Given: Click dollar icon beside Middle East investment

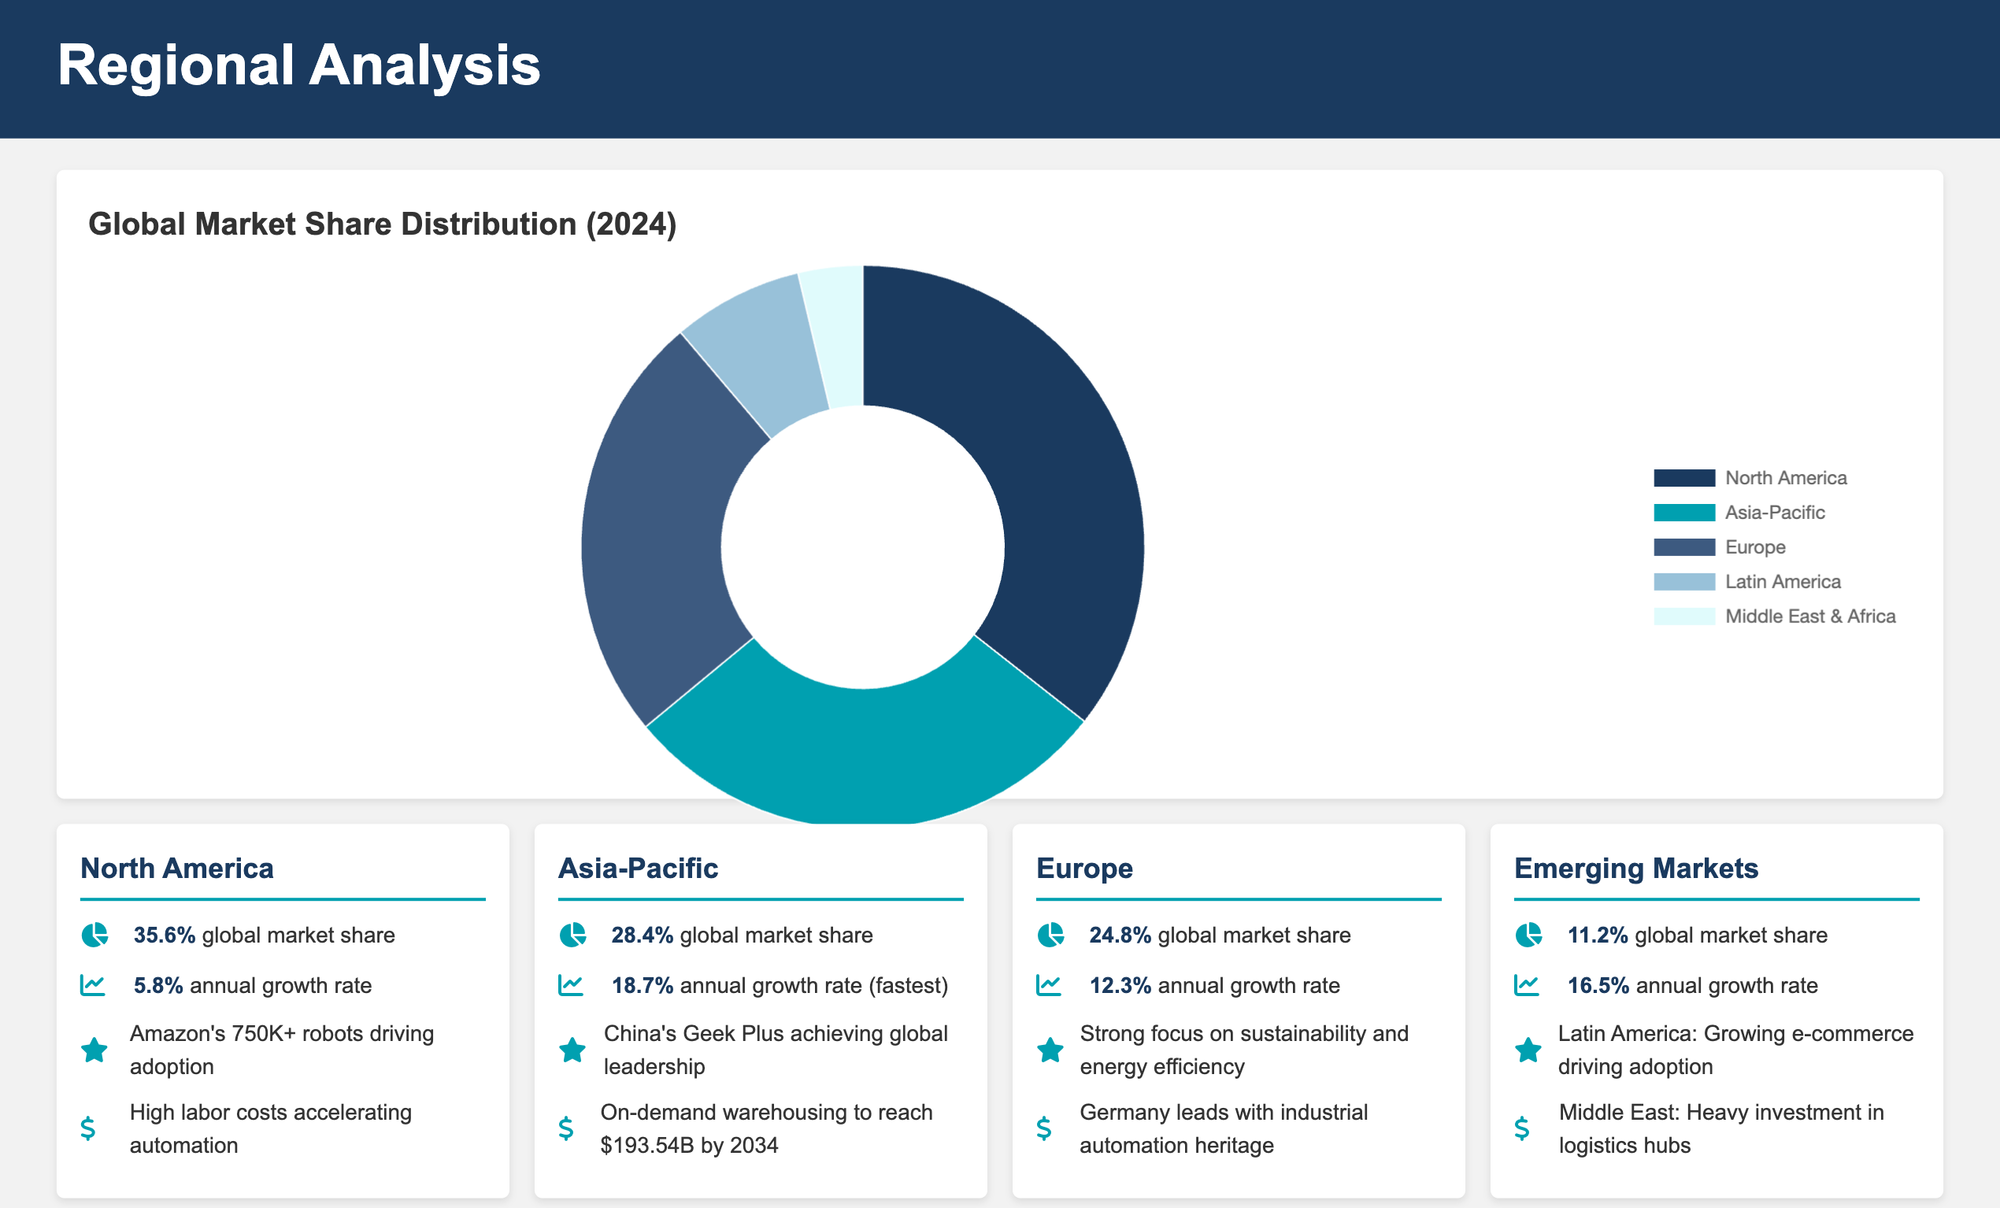Looking at the screenshot, I should coord(1522,1129).
